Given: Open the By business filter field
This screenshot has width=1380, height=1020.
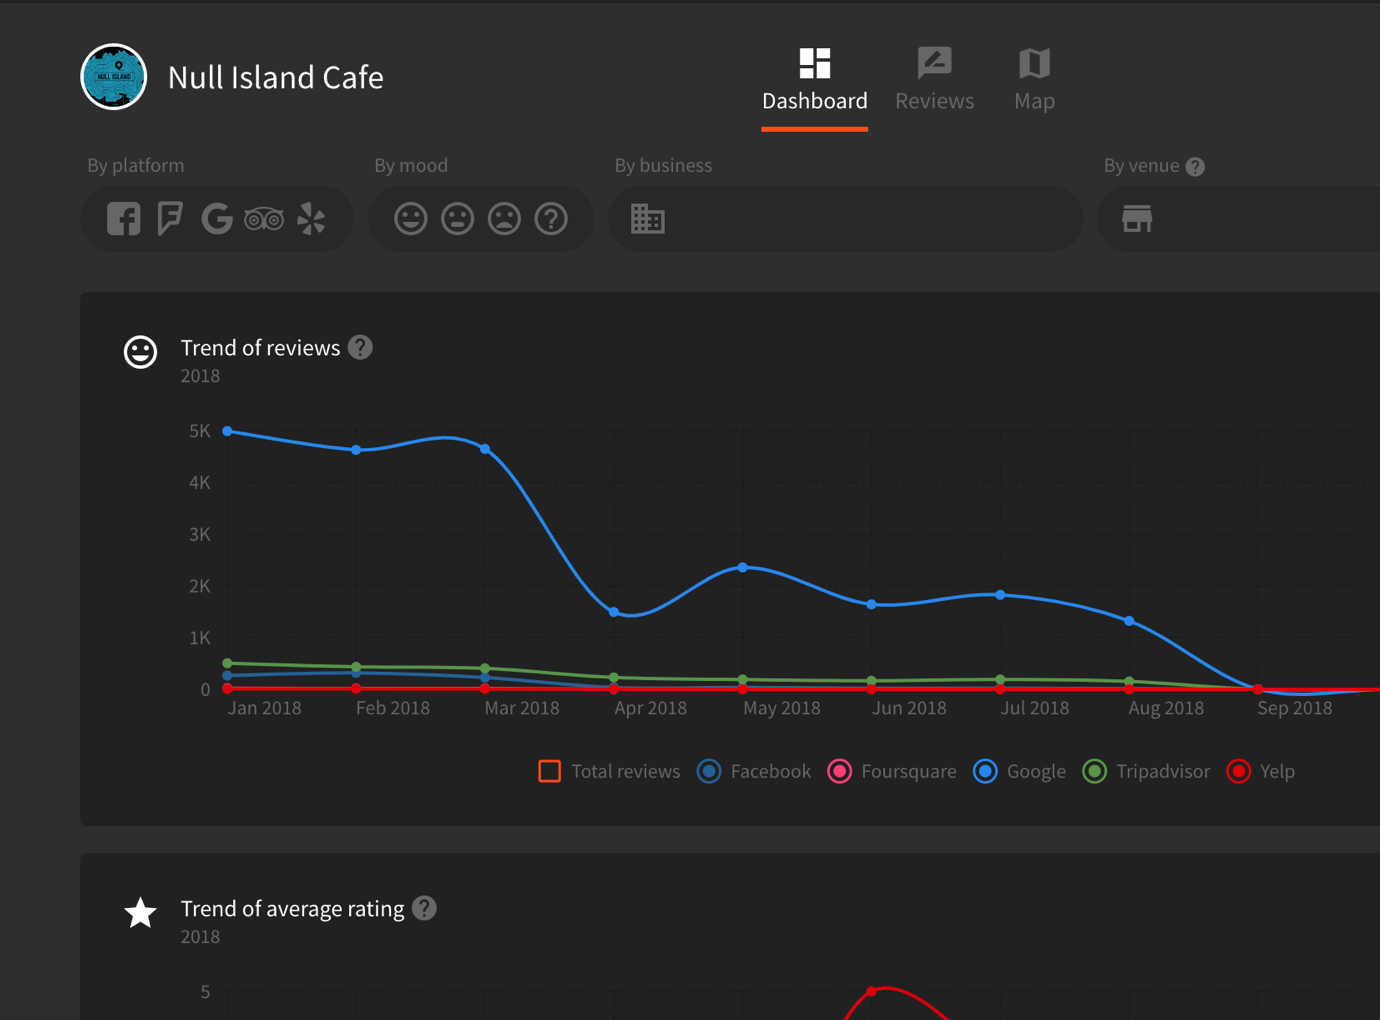Looking at the screenshot, I should click(x=845, y=219).
